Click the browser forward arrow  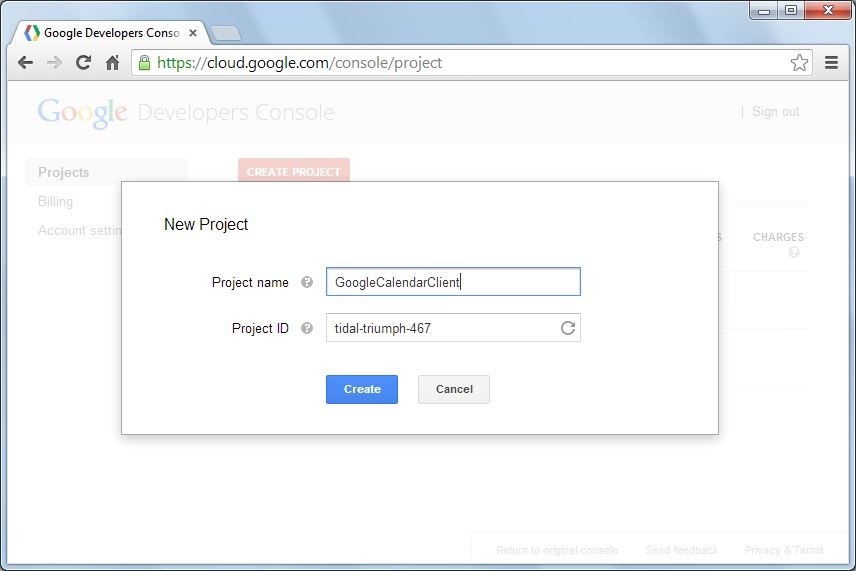pos(55,63)
